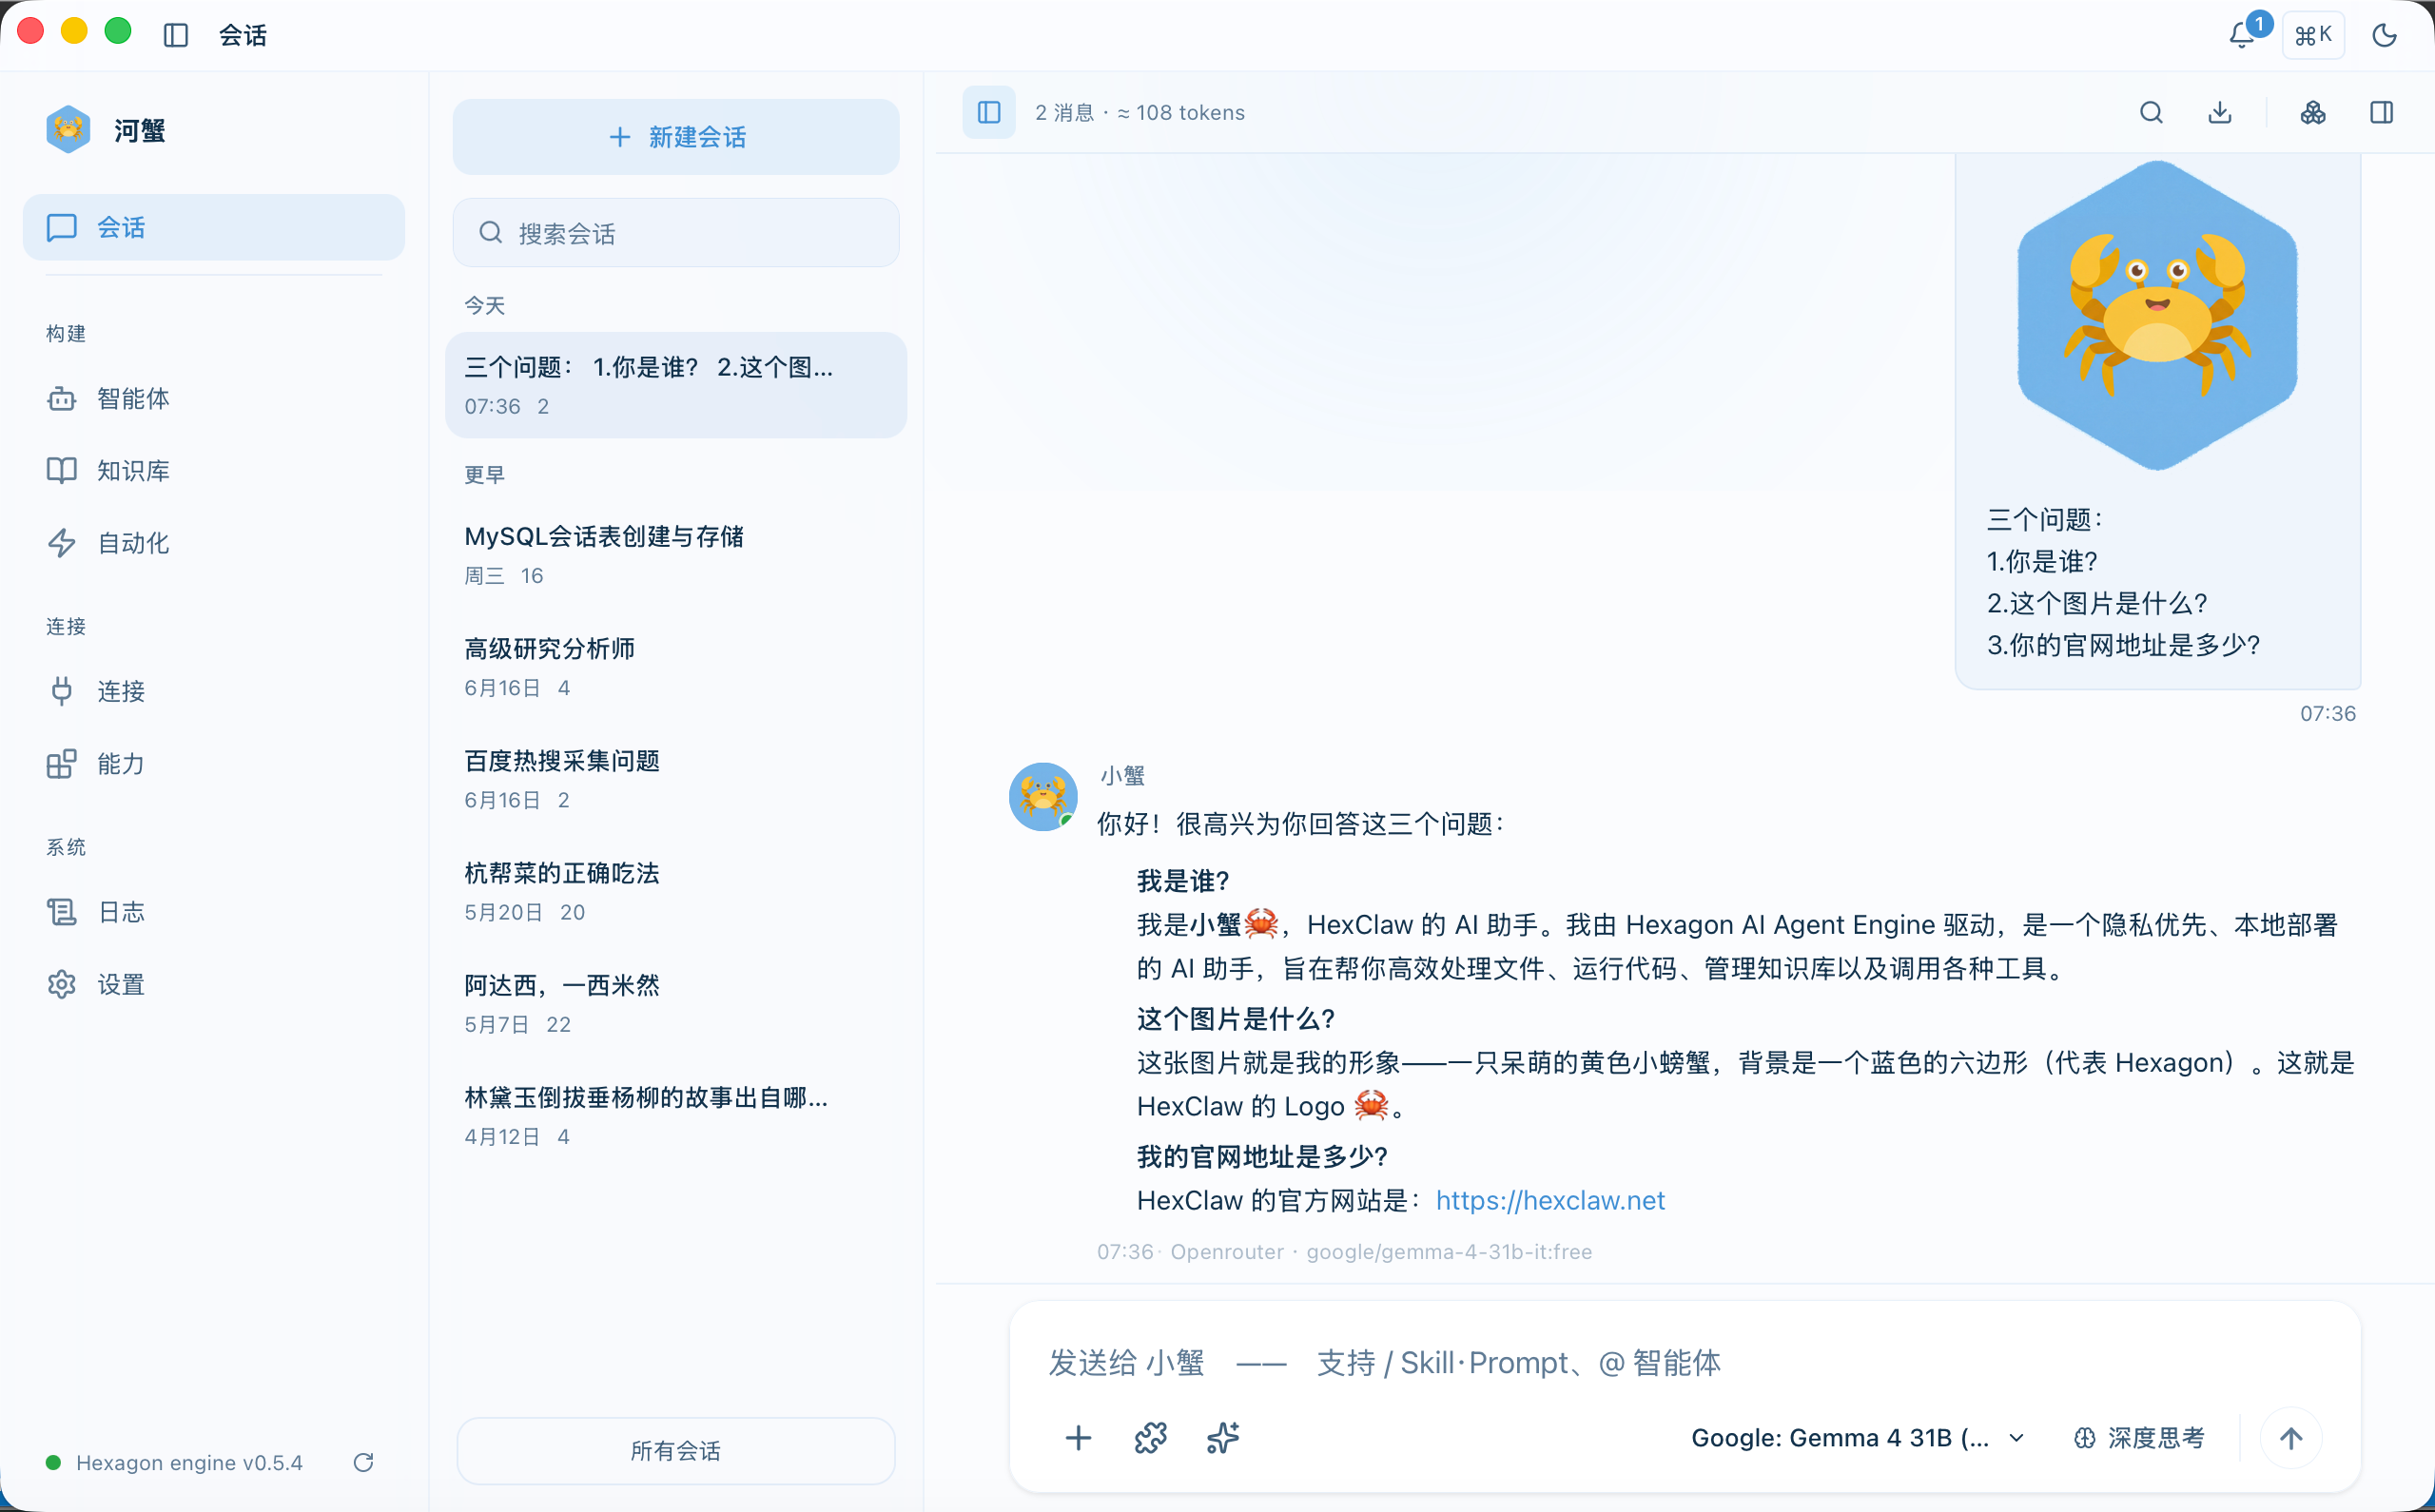Open the 设置 page
This screenshot has height=1512, width=2435.
[213, 985]
